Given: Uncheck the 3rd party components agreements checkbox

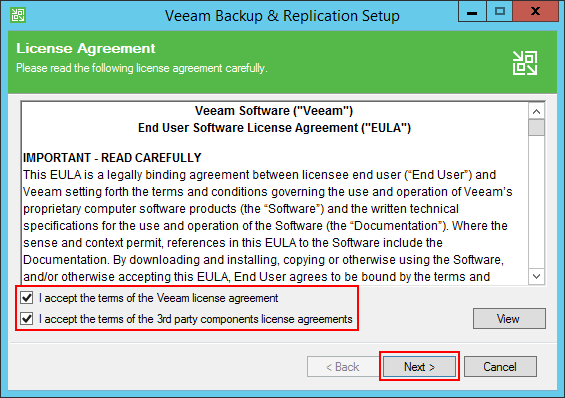Looking at the screenshot, I should (27, 319).
